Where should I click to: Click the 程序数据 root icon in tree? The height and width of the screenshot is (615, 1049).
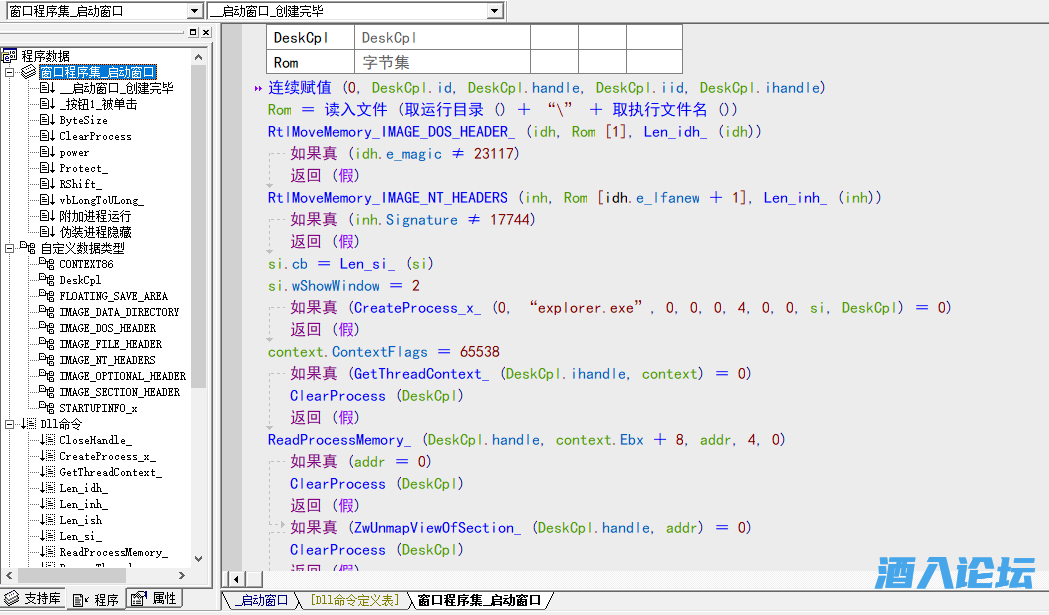11,56
